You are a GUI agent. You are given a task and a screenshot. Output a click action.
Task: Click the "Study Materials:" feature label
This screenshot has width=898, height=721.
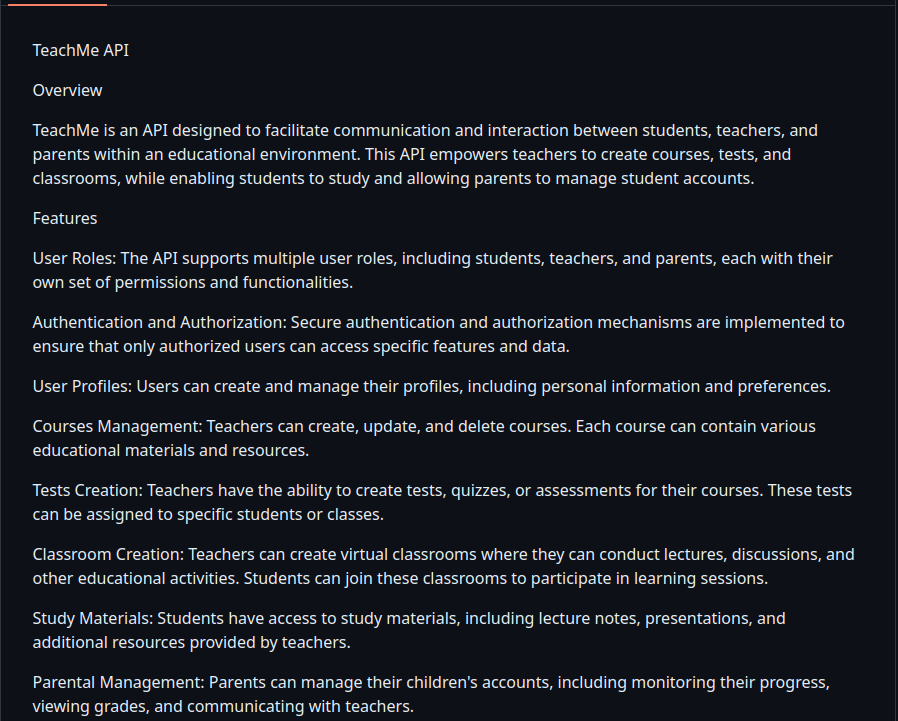pyautogui.click(x=93, y=618)
